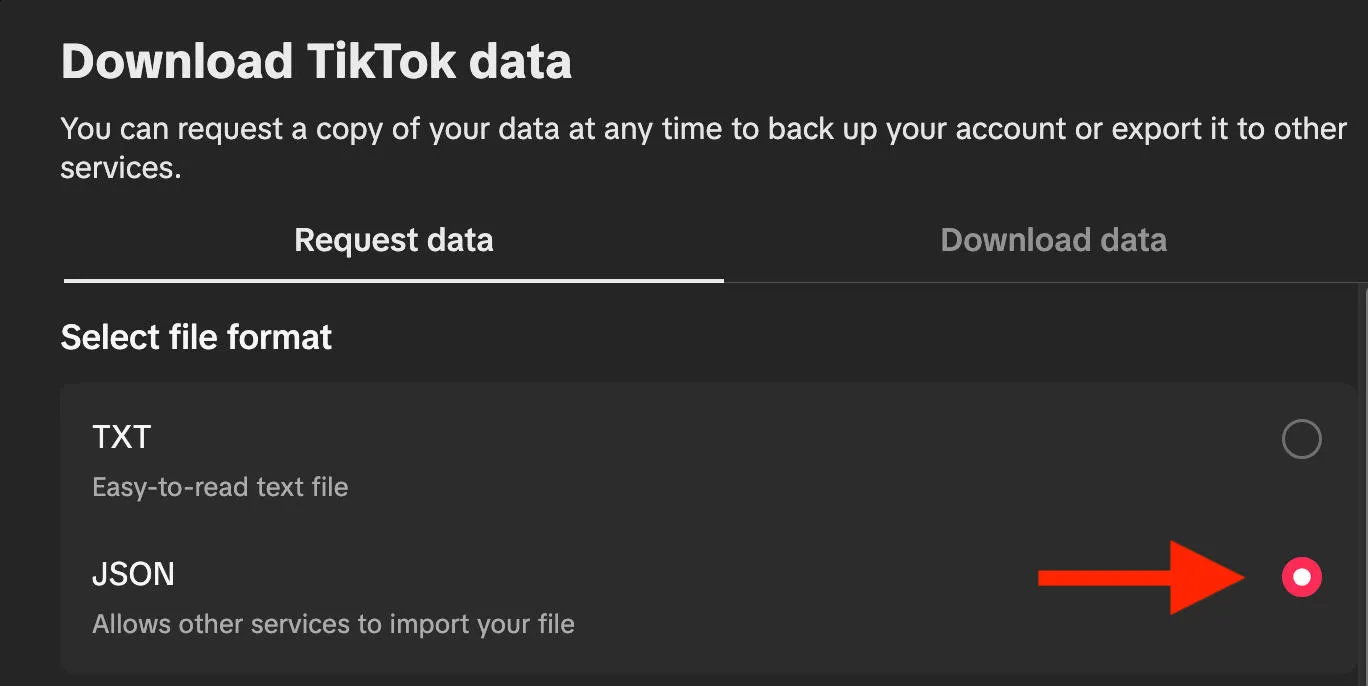Click the vertical scrollbar on the right edge

(1363, 480)
